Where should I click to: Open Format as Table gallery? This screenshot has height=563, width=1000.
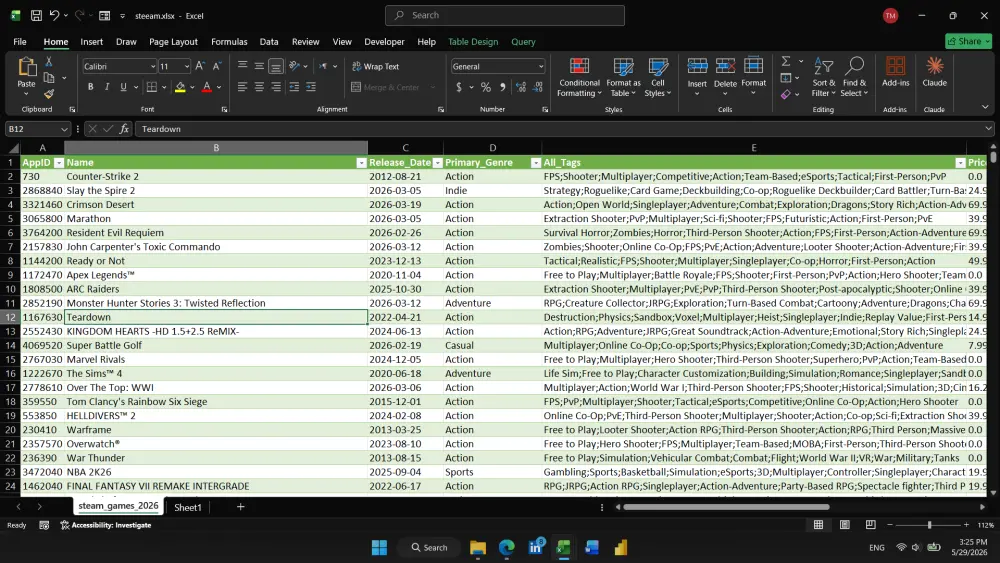point(623,77)
